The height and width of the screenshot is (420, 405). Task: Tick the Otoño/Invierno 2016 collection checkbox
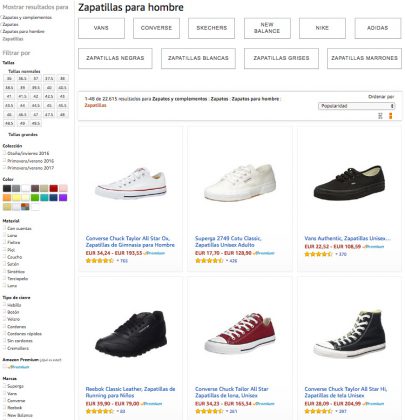tap(5, 153)
